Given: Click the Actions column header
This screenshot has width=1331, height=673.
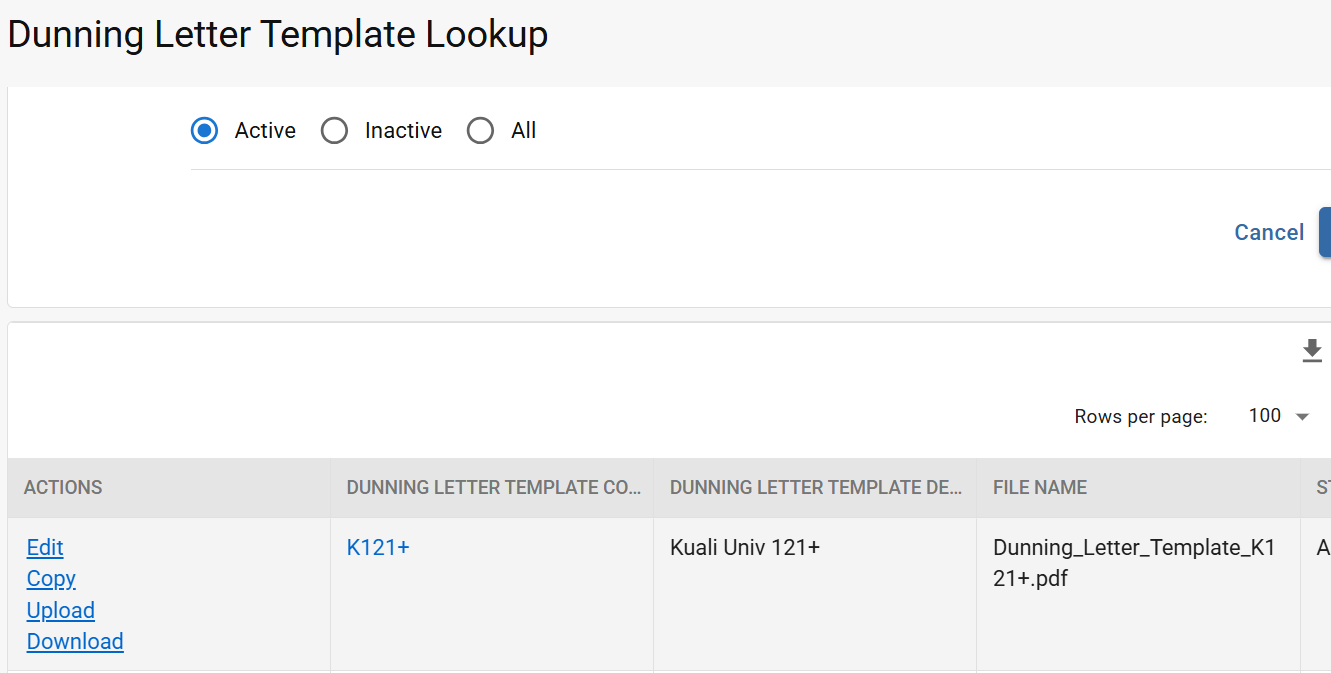Looking at the screenshot, I should click(63, 487).
